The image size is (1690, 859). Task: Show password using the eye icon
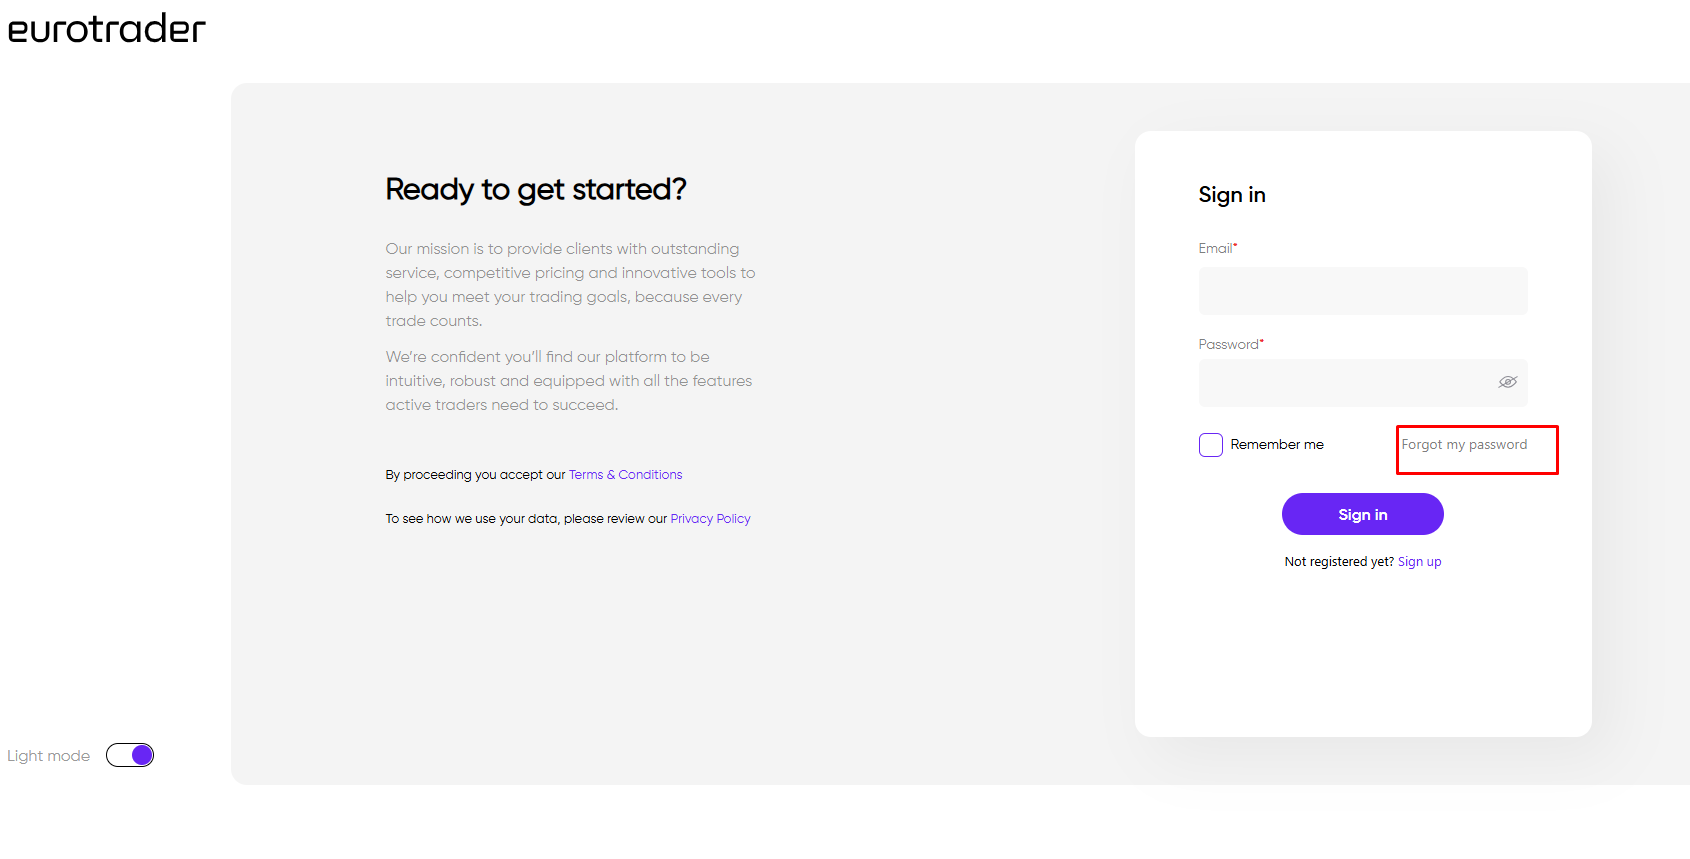[1508, 382]
